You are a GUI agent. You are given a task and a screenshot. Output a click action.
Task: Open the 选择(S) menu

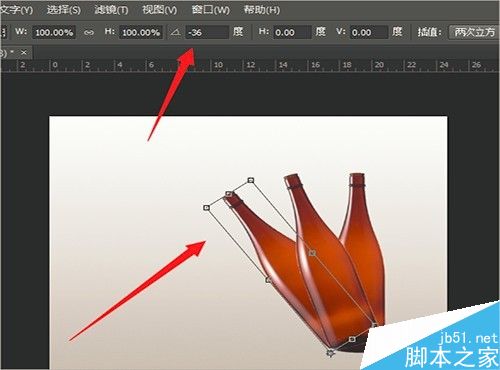click(64, 10)
